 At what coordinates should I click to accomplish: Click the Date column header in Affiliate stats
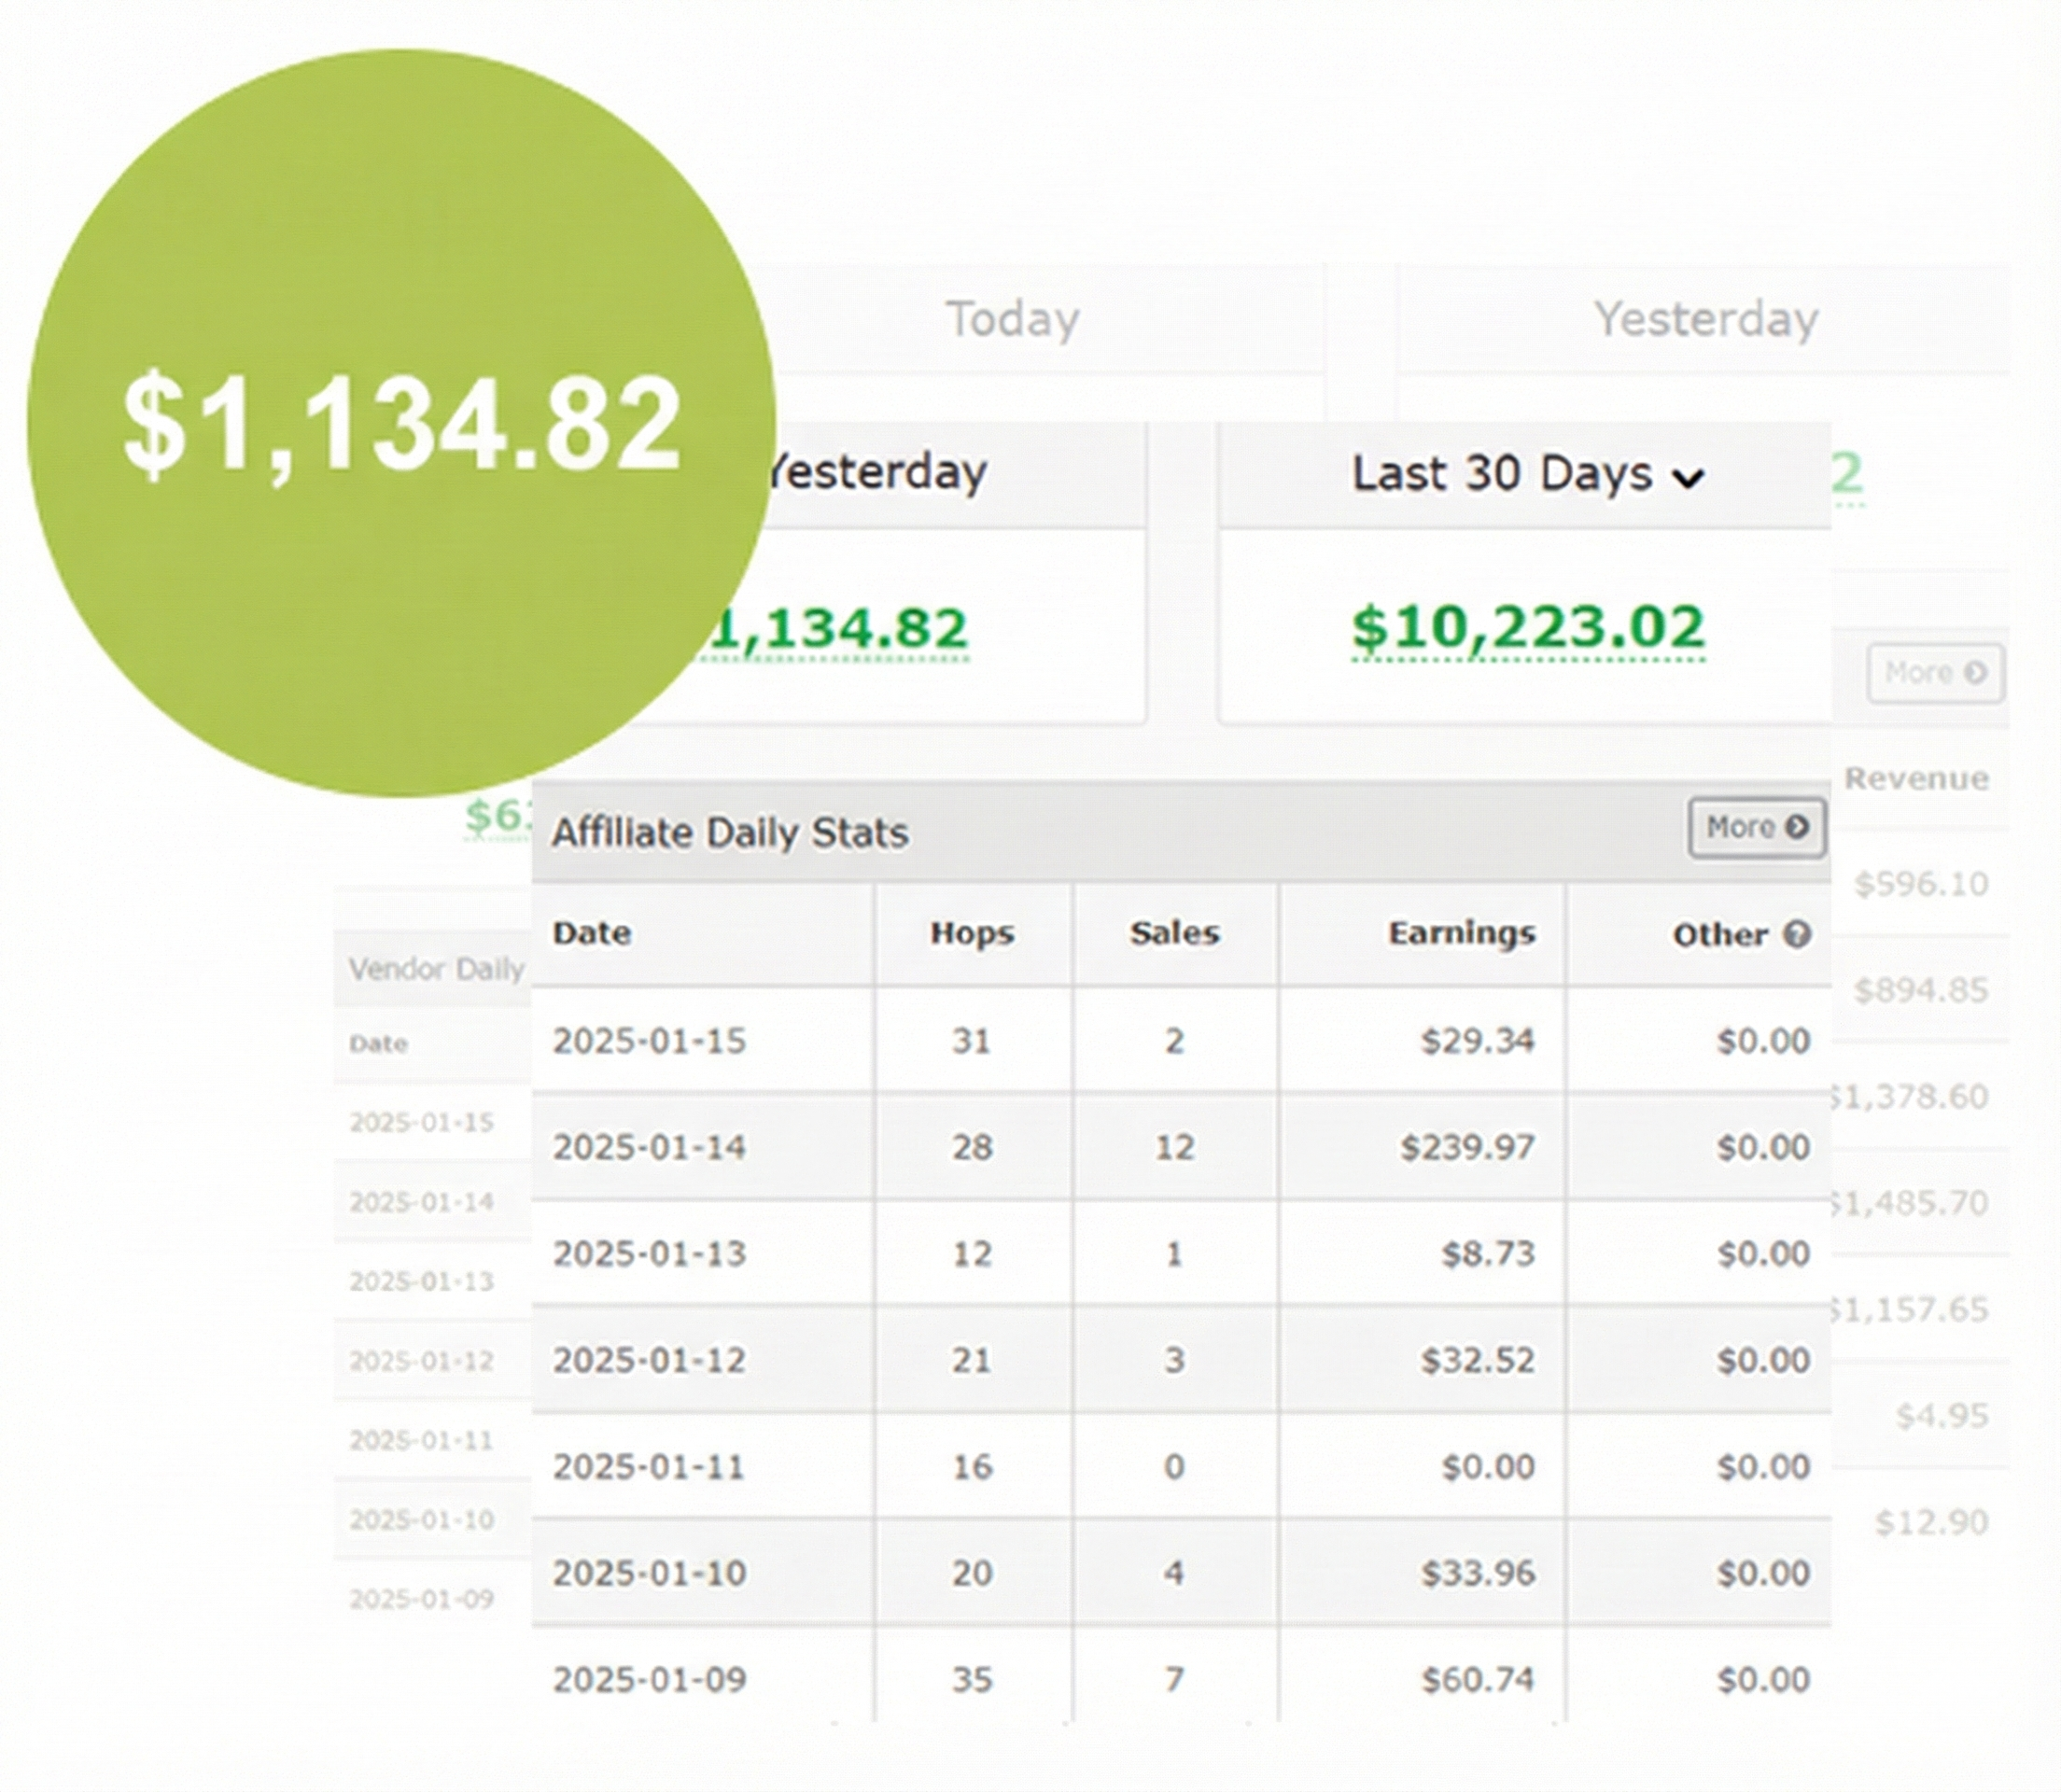pos(592,934)
